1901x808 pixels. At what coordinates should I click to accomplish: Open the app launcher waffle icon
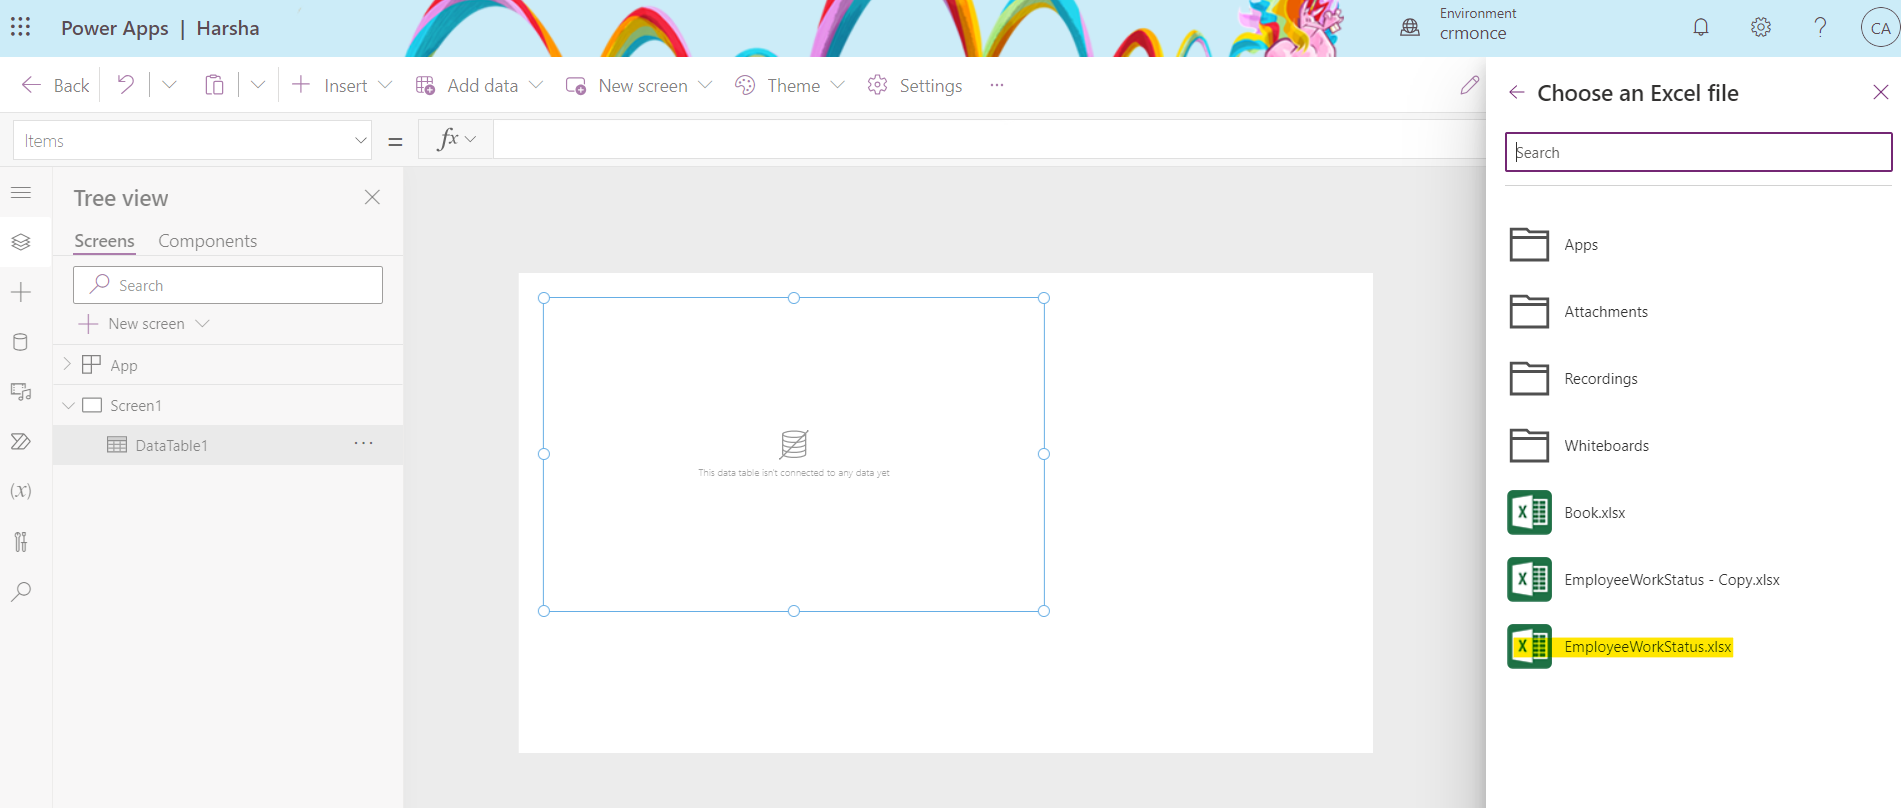tap(21, 27)
